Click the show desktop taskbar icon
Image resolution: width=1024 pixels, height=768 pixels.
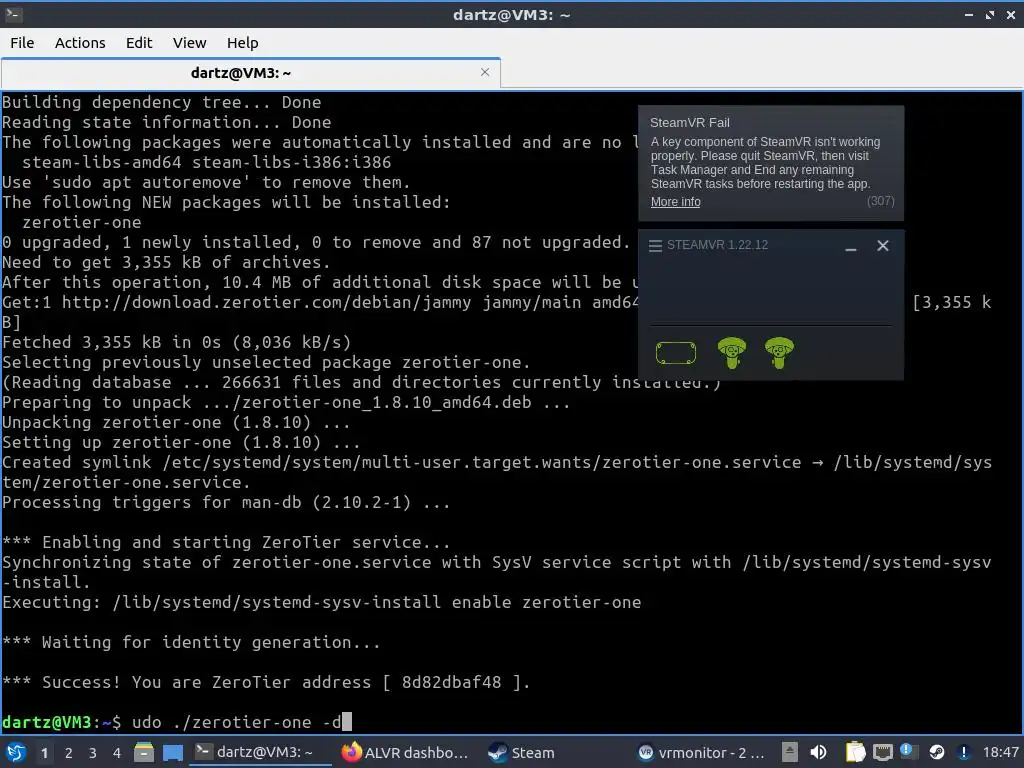pos(173,753)
